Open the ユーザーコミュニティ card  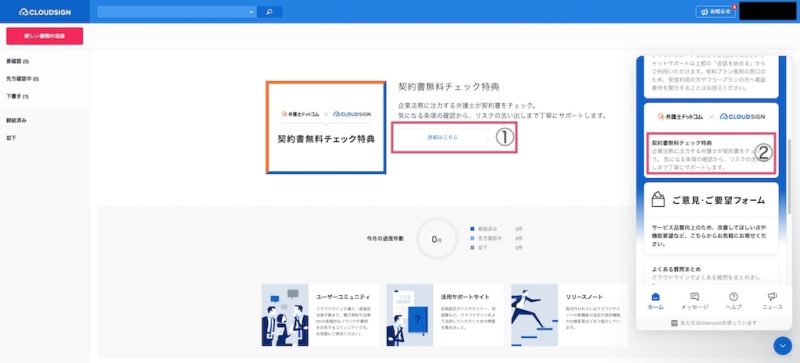[320, 315]
